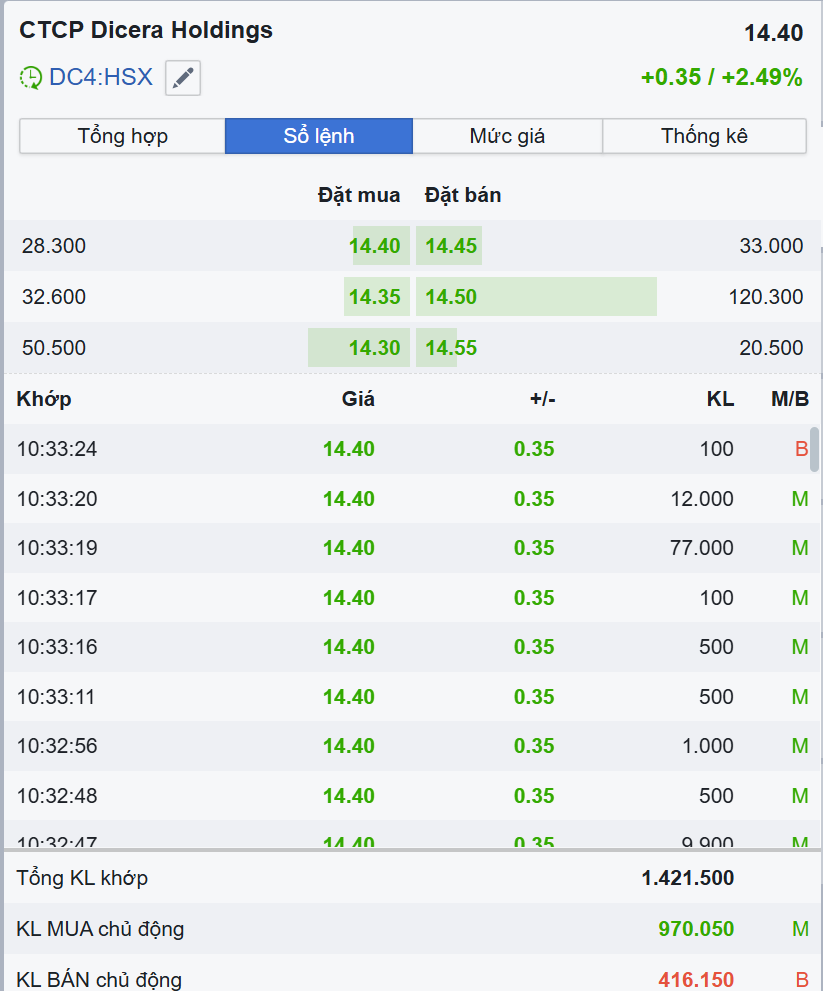This screenshot has height=991, width=823.
Task: Select the Sổ lệnh tab
Action: coord(319,136)
